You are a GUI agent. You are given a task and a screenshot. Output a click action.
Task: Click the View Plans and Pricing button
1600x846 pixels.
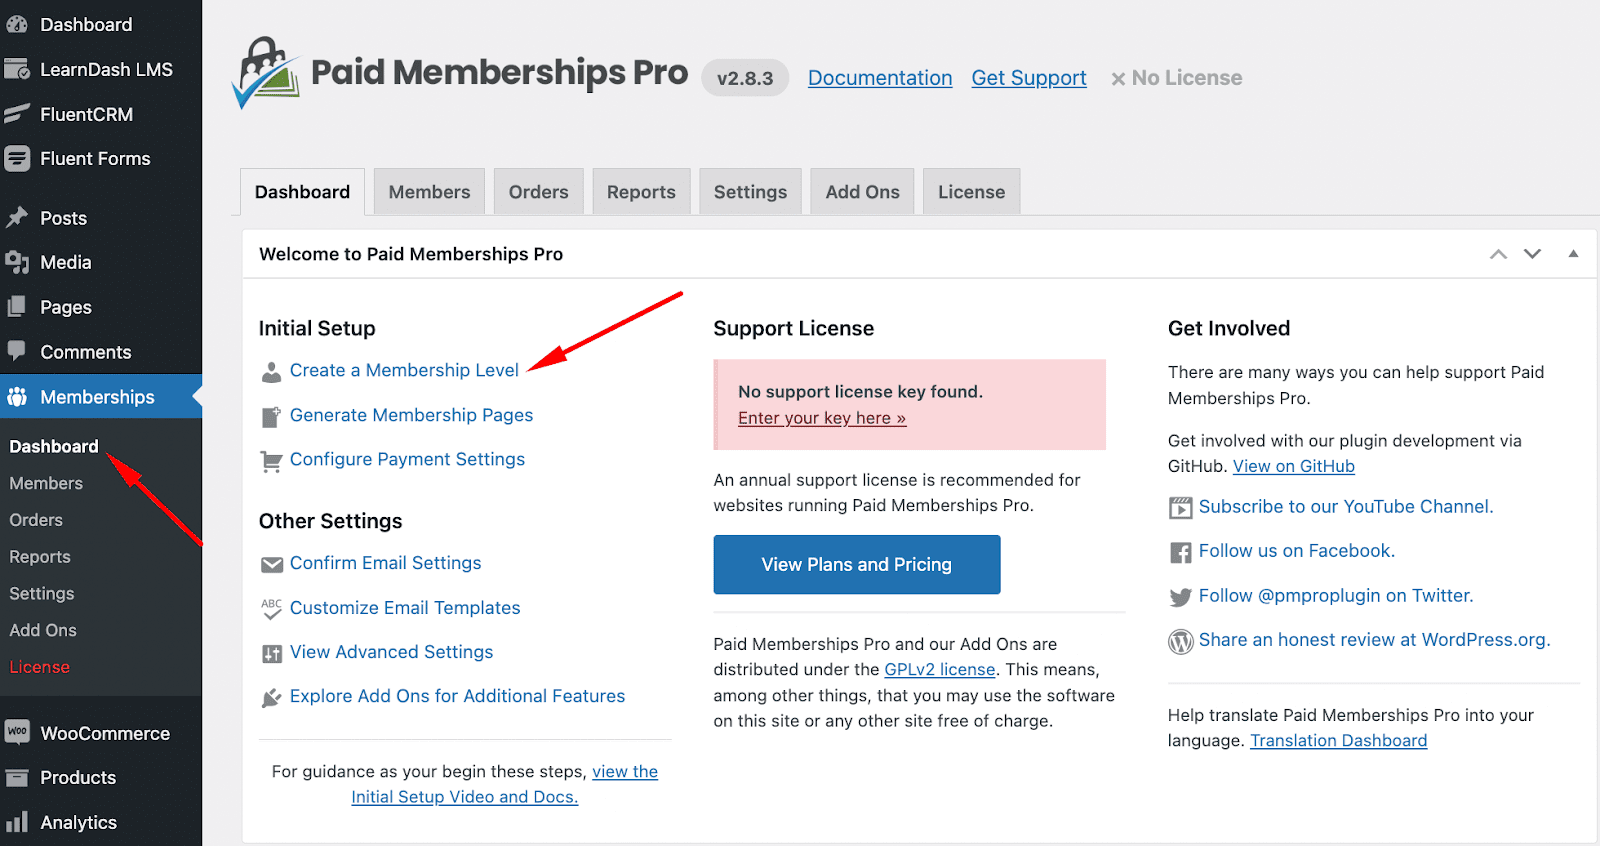tap(857, 564)
